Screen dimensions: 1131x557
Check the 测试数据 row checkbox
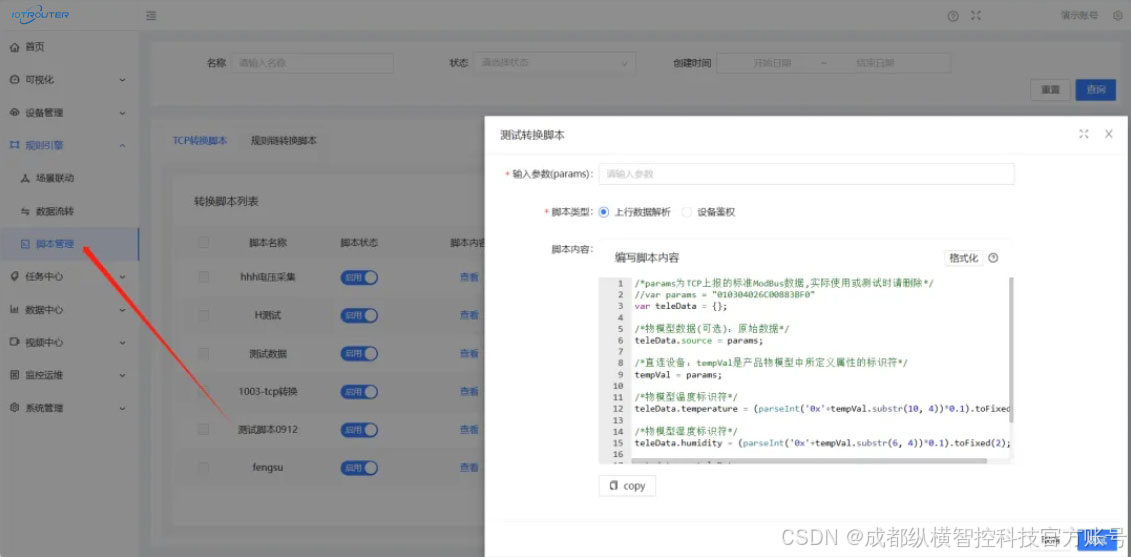click(203, 354)
